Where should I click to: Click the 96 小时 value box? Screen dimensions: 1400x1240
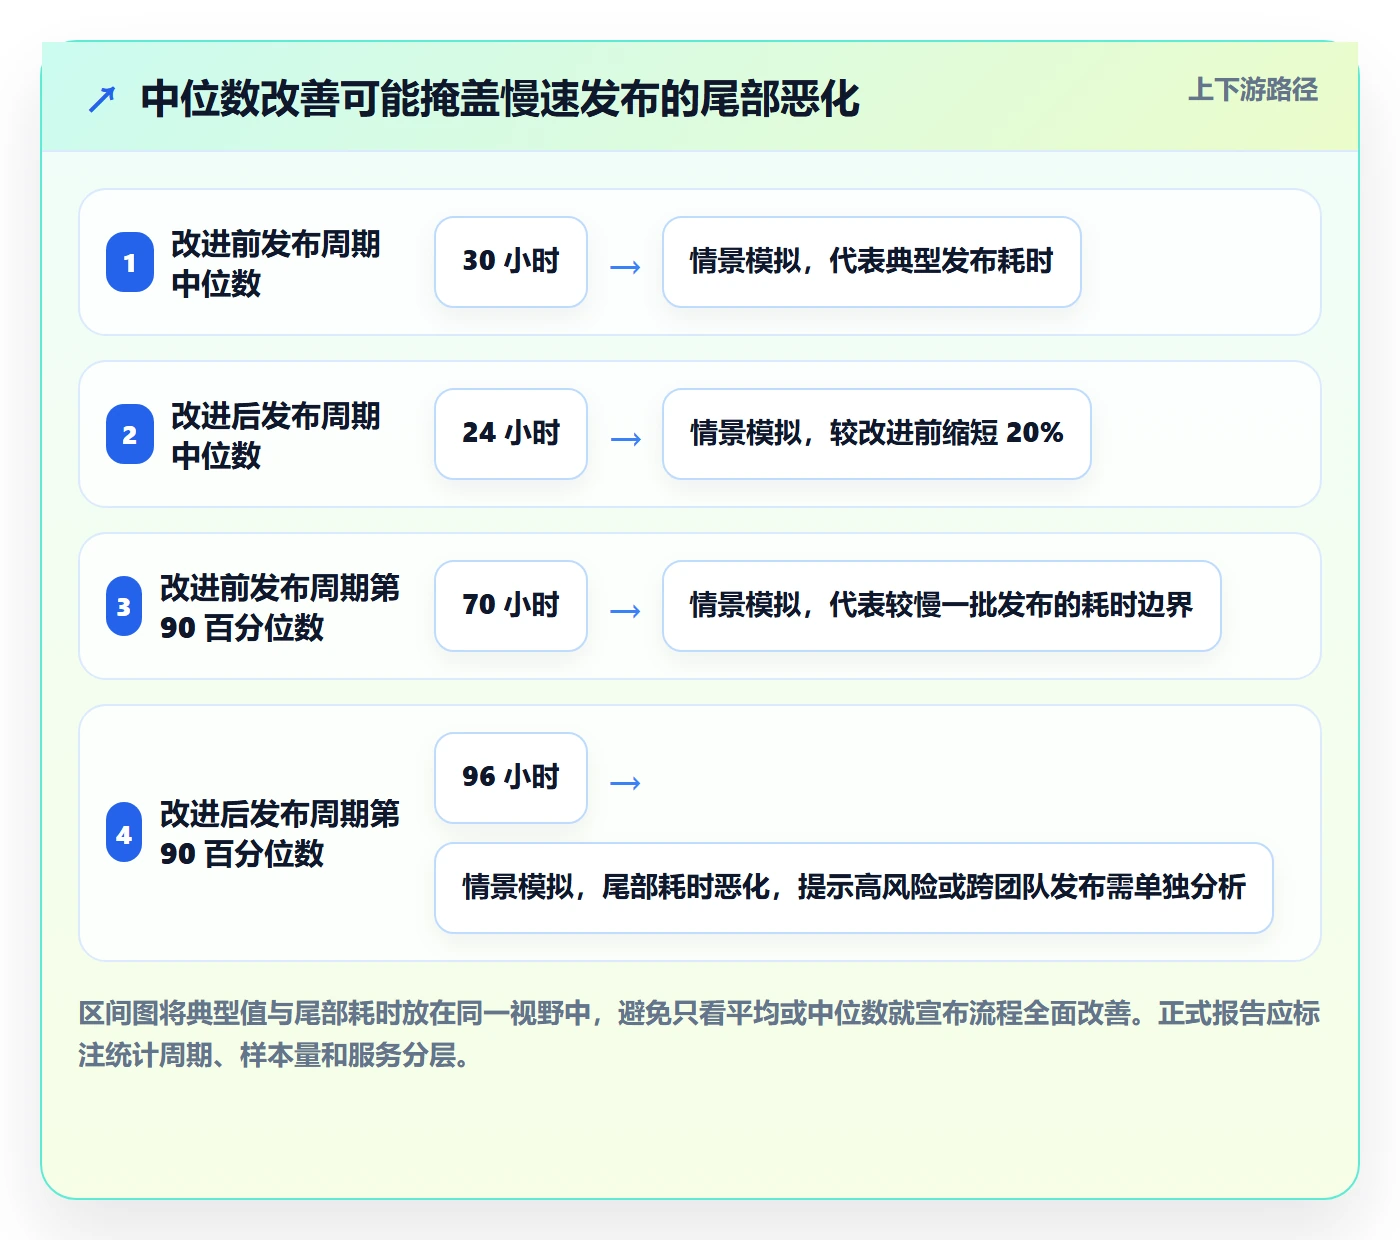pos(511,778)
